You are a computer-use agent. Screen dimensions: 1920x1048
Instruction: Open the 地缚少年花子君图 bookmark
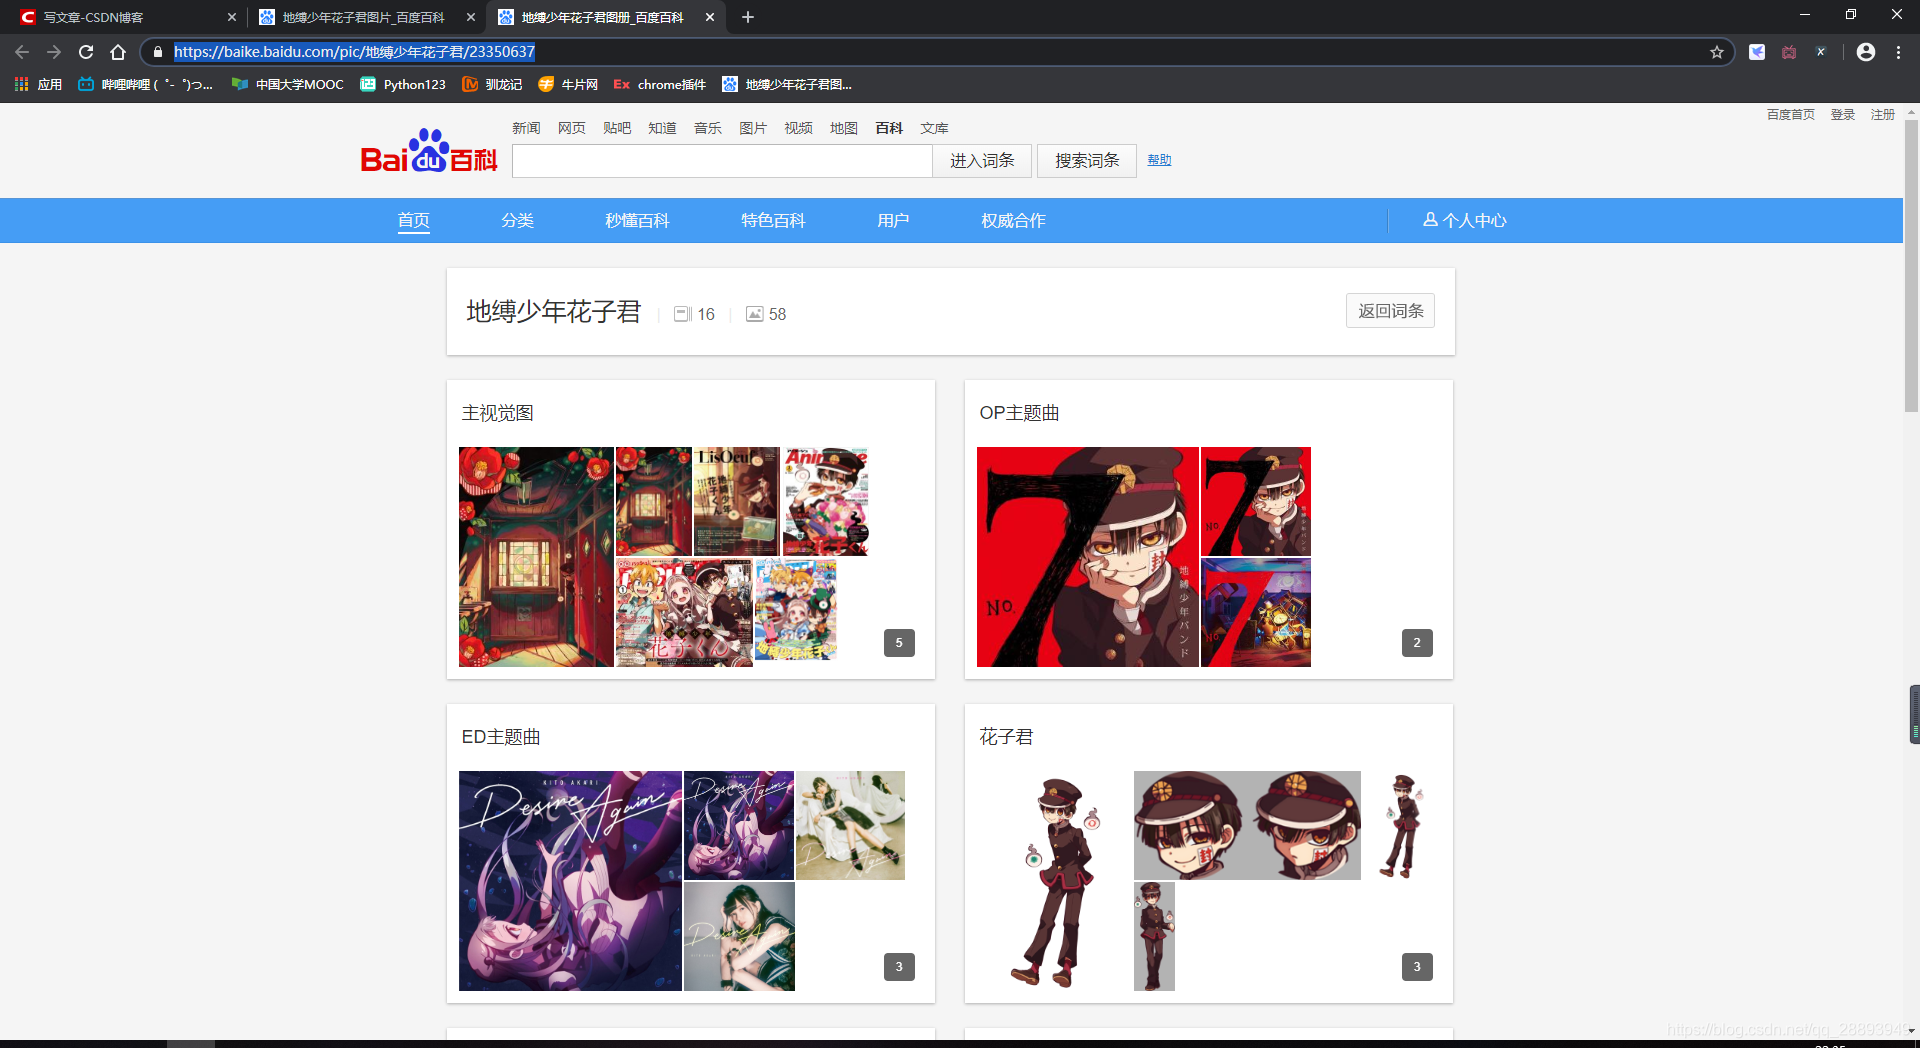(x=787, y=85)
